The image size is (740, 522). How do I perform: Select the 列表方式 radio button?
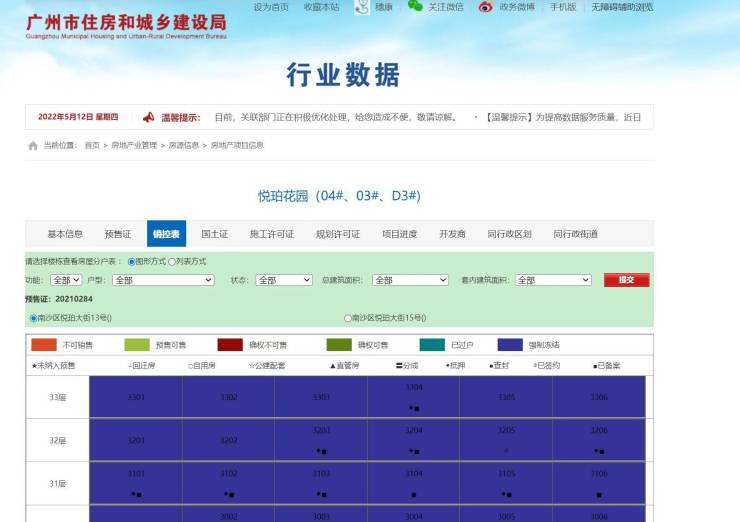171,262
